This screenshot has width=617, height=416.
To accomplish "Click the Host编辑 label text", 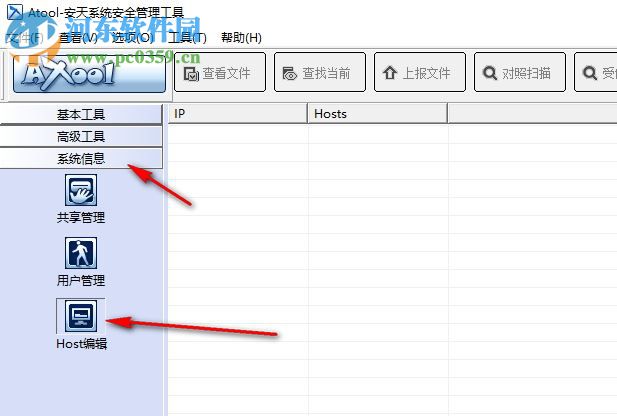I will 81,344.
